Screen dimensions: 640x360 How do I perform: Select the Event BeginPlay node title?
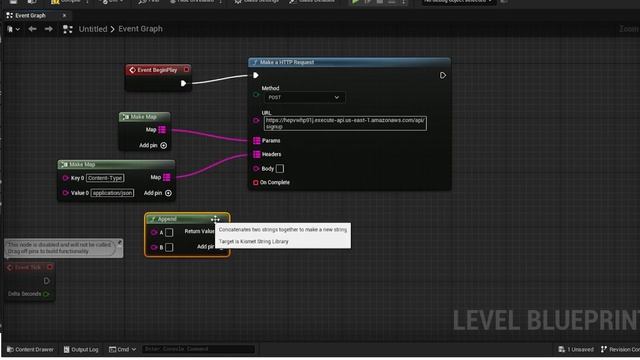pos(157,70)
